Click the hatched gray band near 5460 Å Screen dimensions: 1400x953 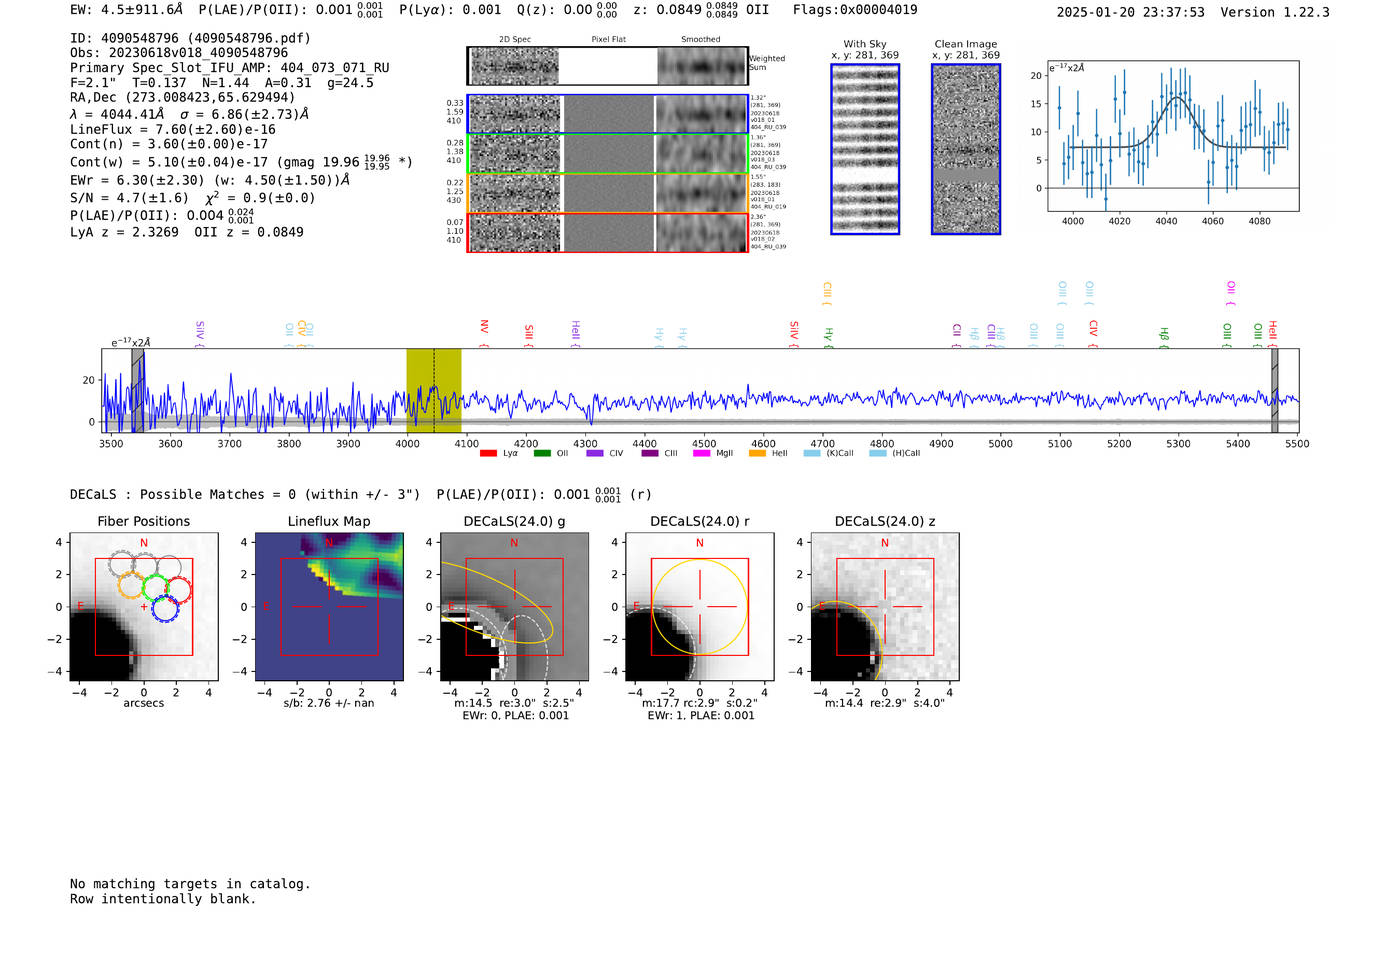click(x=1274, y=390)
